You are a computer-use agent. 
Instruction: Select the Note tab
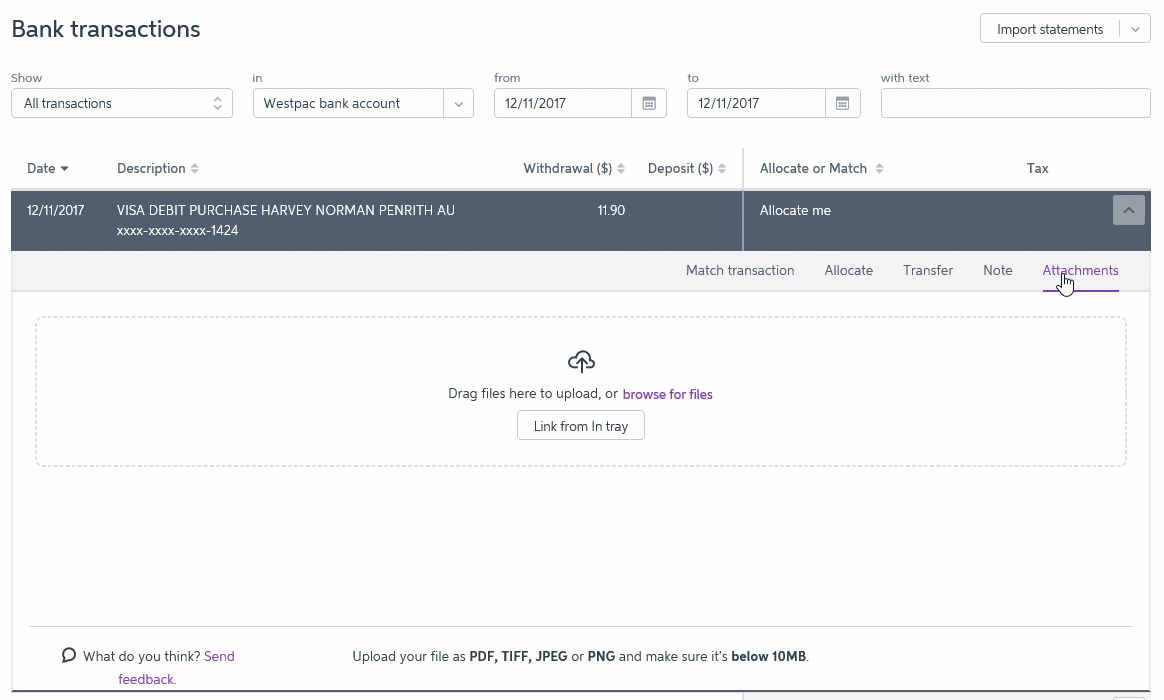pyautogui.click(x=997, y=270)
